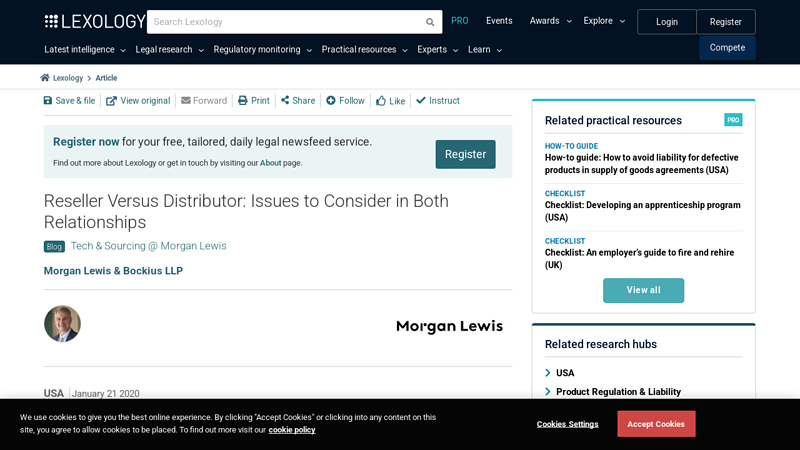The image size is (800, 450).
Task: Click the Share icon
Action: click(x=285, y=101)
